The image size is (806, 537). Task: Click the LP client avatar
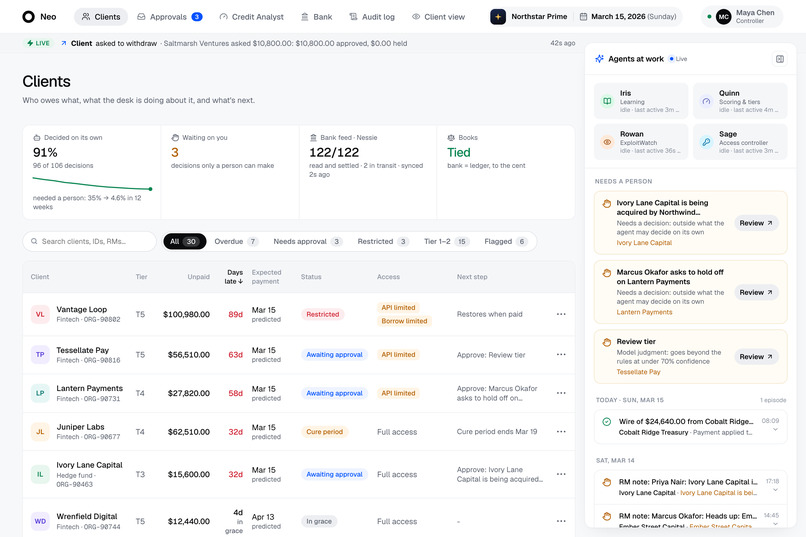(40, 393)
